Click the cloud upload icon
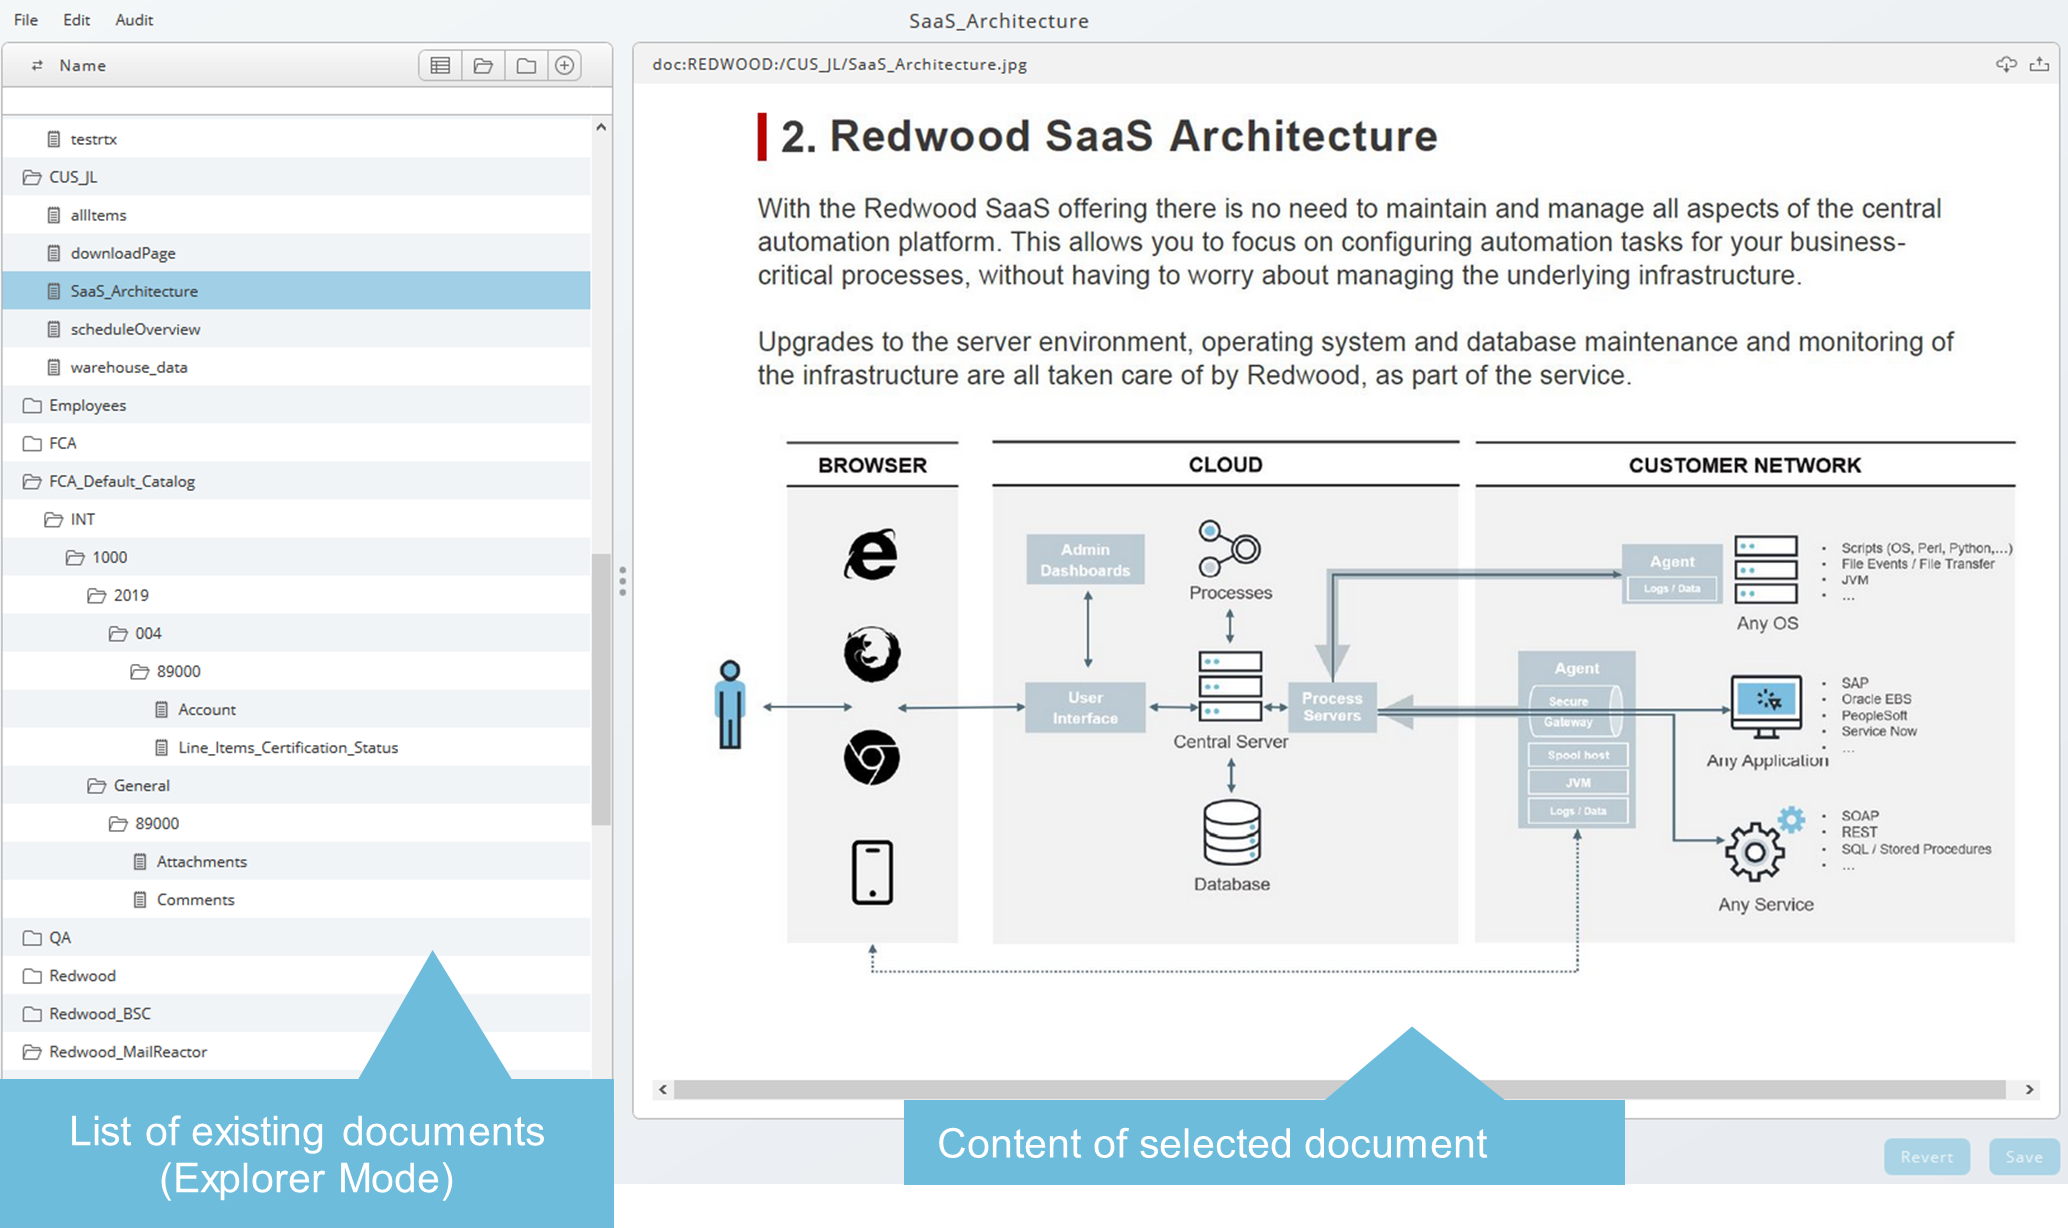Image resolution: width=2068 pixels, height=1228 pixels. pyautogui.click(x=2006, y=64)
